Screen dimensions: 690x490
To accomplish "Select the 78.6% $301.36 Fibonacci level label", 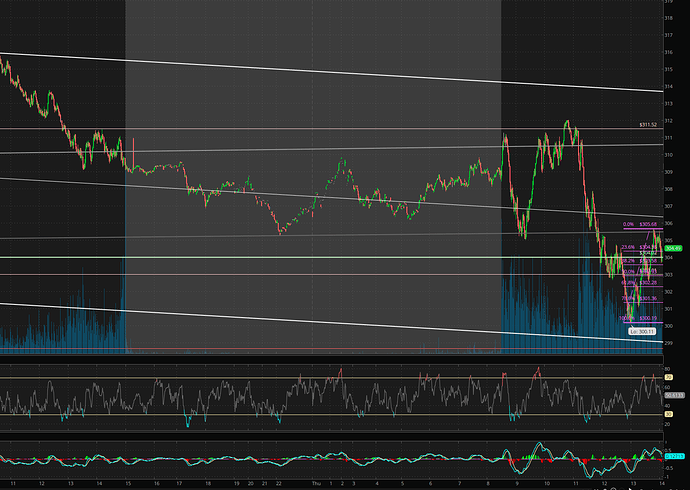I will (639, 298).
